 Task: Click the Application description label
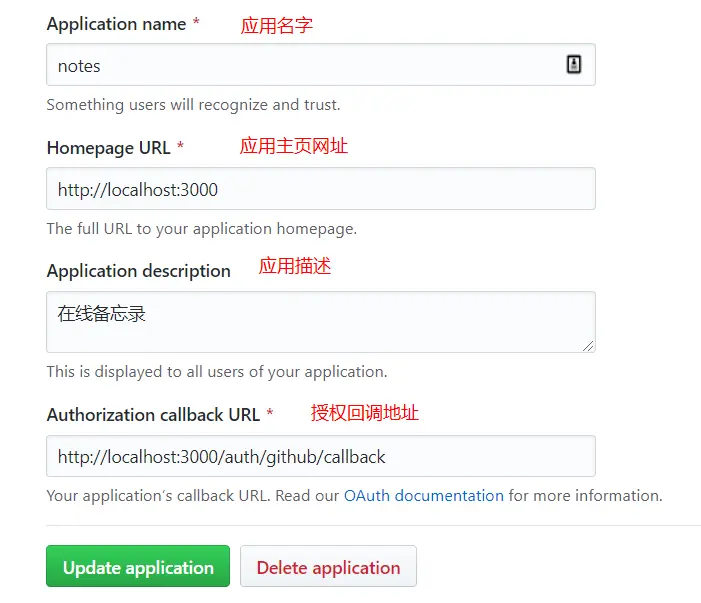click(139, 271)
